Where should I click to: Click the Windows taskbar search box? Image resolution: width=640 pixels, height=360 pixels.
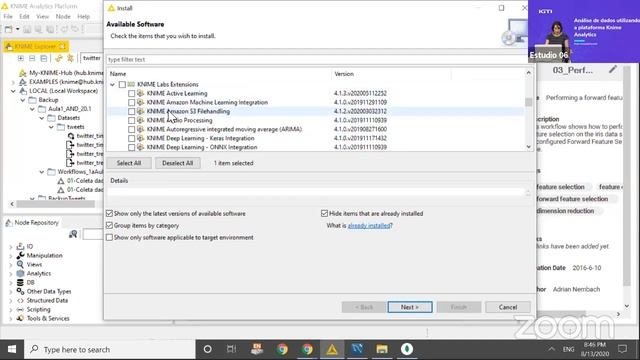109,349
